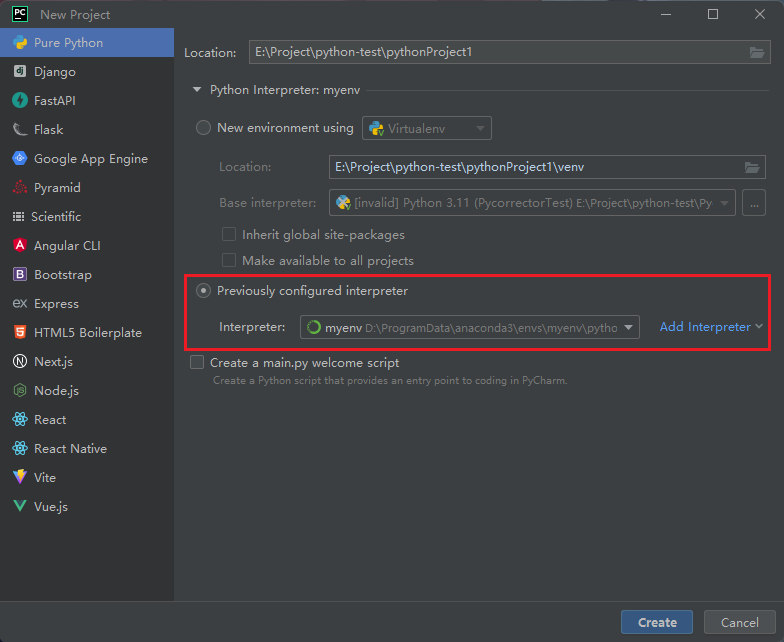This screenshot has height=642, width=784.
Task: Click the Angular CLI red icon
Action: [x=20, y=246]
